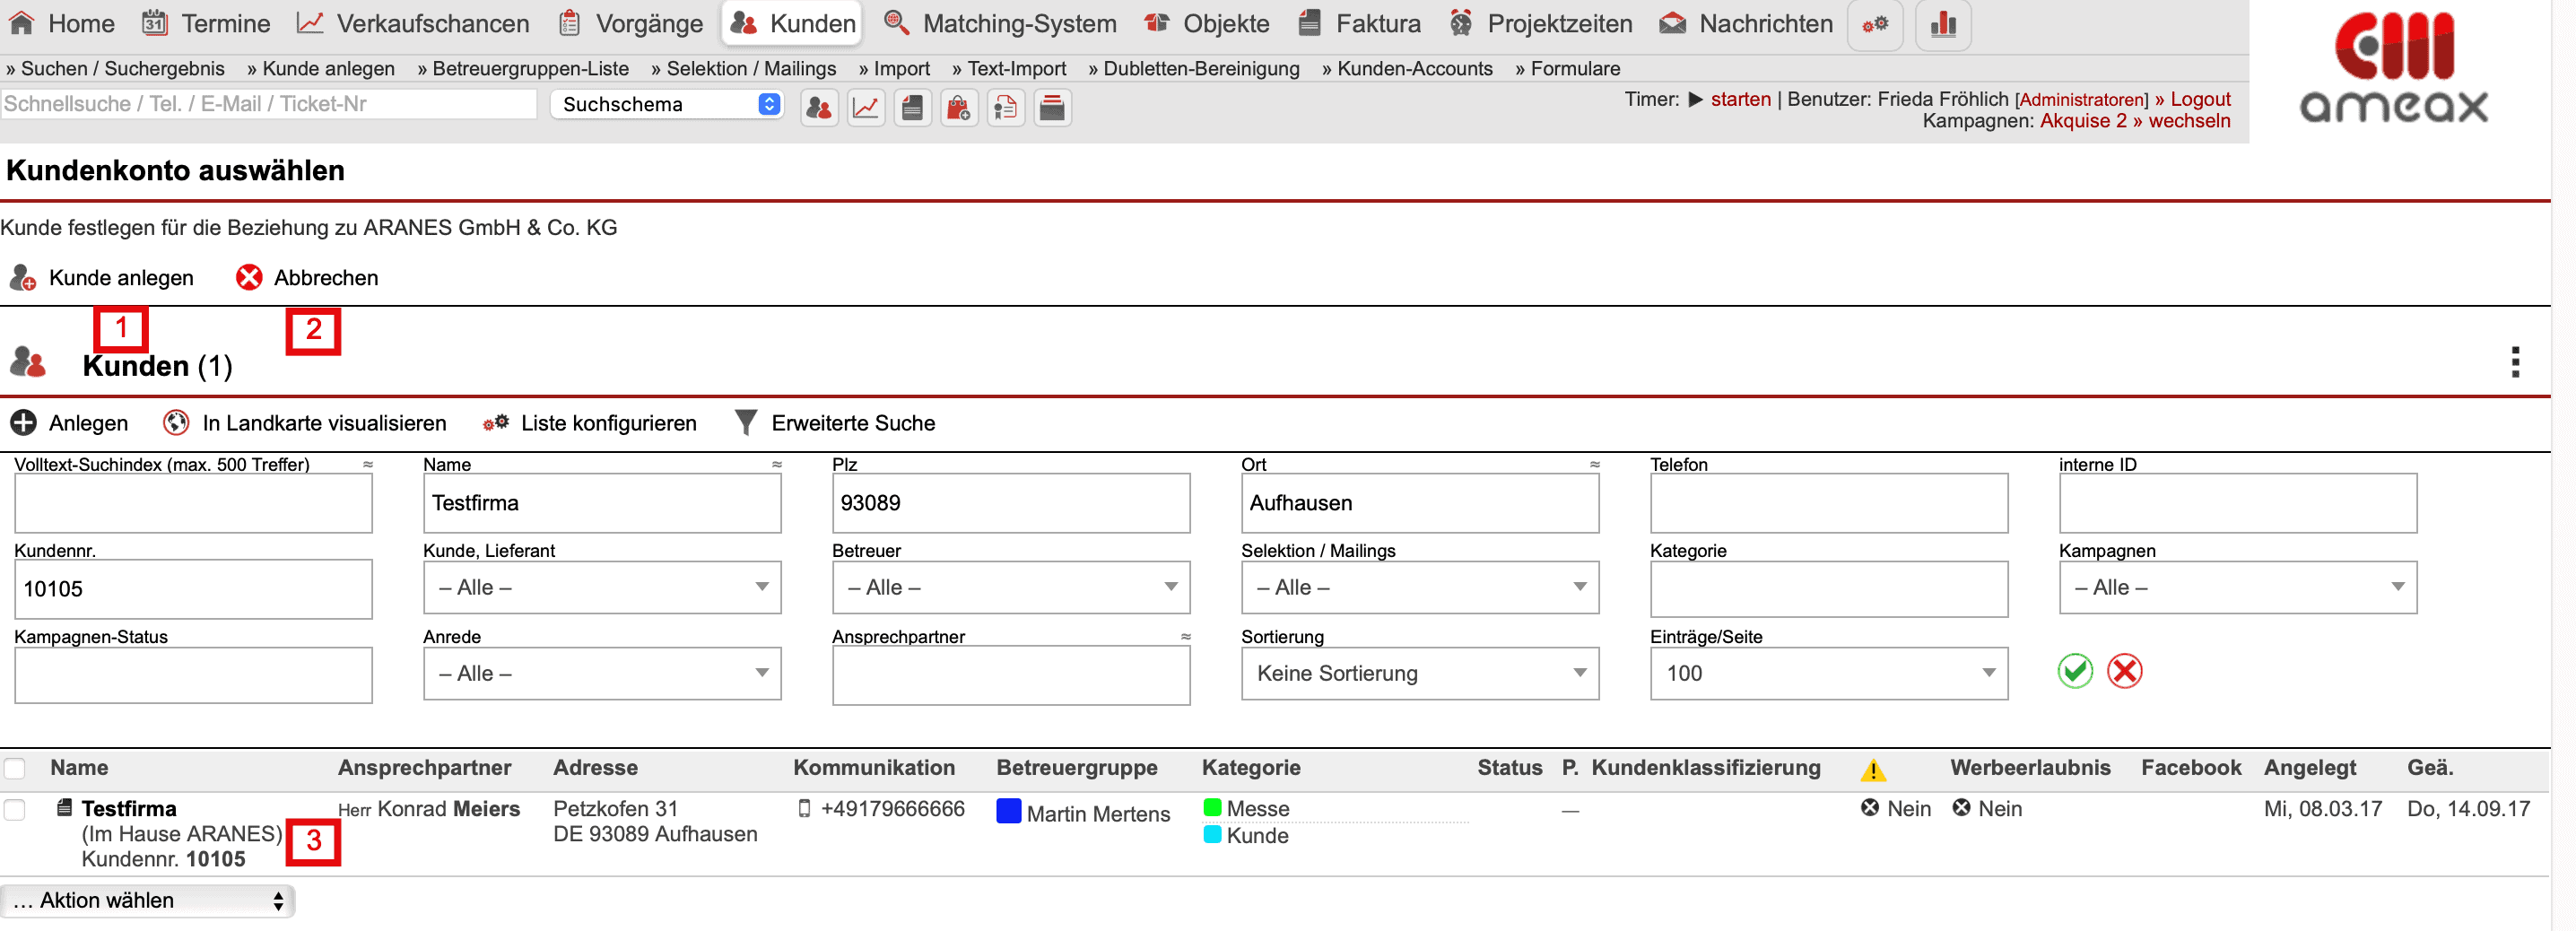Click the sales chart quick-access toolbar icon

point(866,108)
